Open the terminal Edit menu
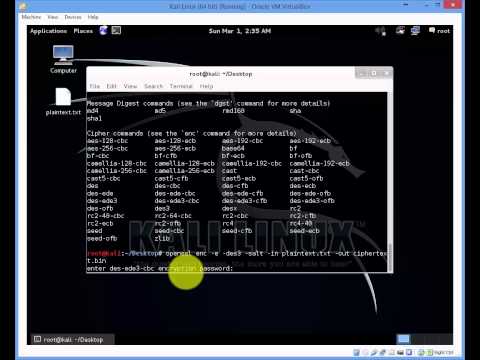The image size is (480, 360). (x=111, y=86)
